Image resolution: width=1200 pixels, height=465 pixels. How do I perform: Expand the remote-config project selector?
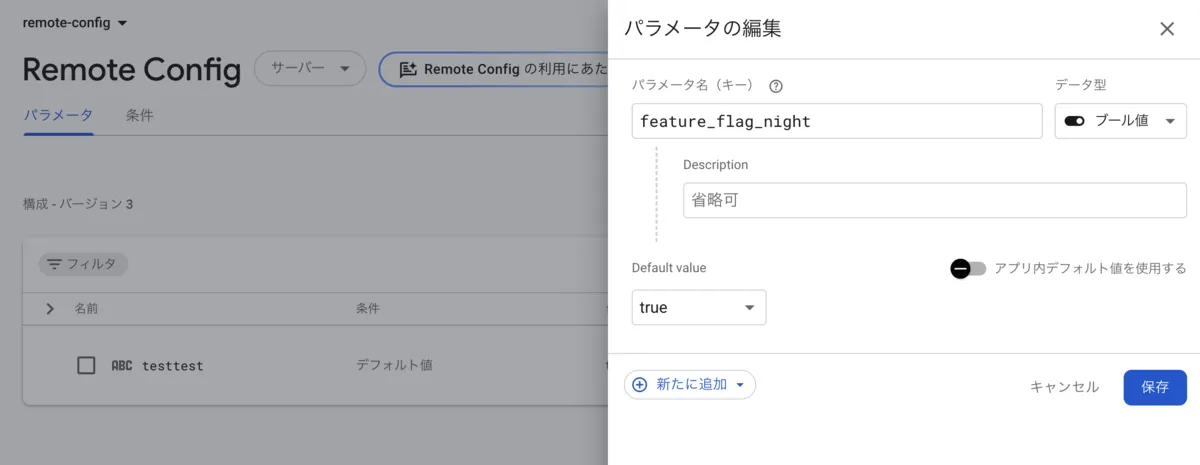click(75, 22)
